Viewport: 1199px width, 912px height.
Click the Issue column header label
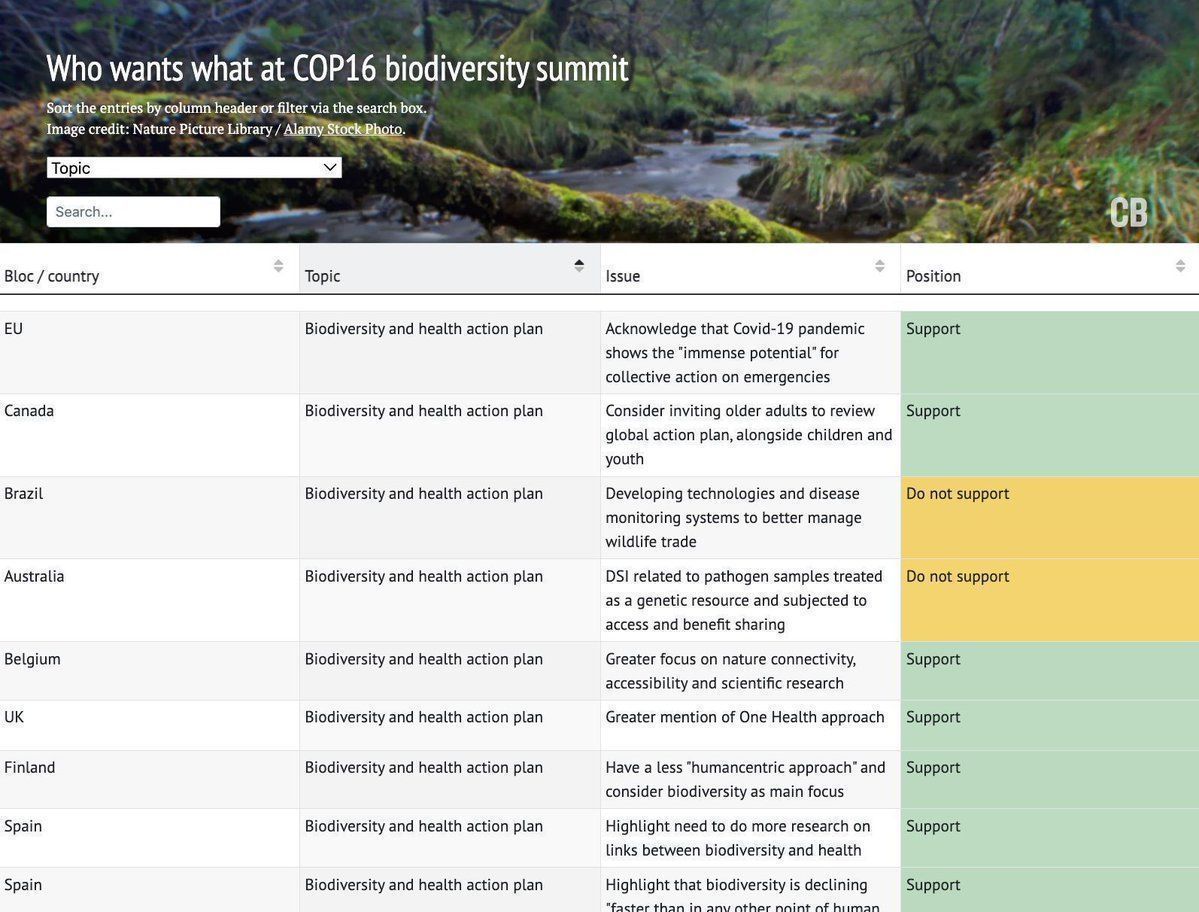[x=622, y=276]
